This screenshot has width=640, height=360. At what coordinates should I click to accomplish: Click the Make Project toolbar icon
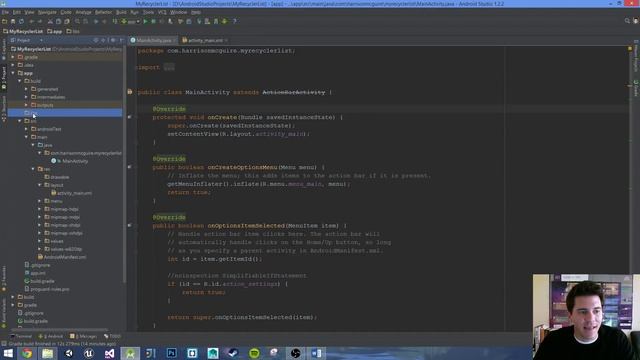(x=115, y=21)
